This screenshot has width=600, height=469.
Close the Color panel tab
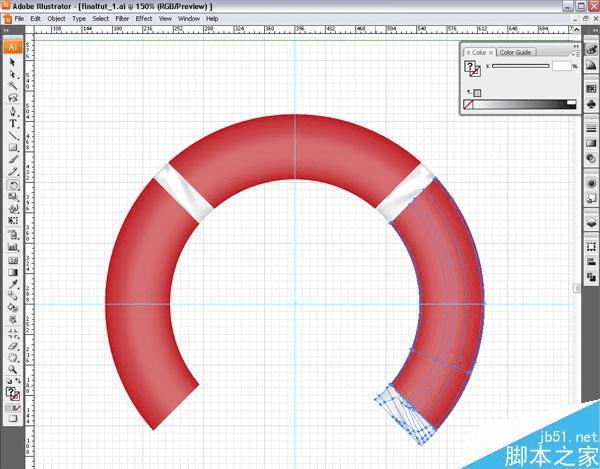pos(491,53)
